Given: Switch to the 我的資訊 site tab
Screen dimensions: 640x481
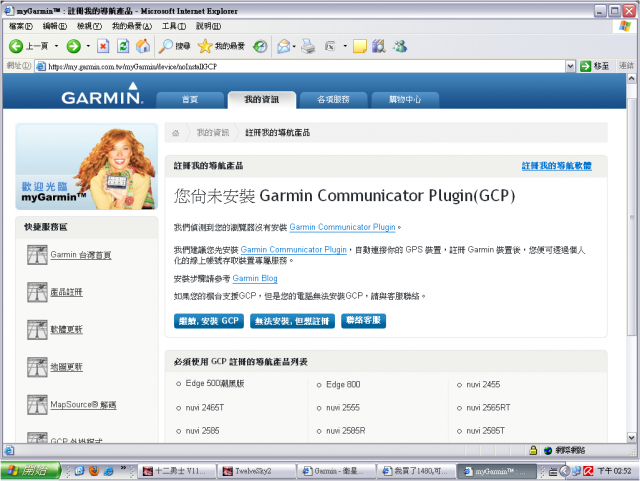Looking at the screenshot, I should point(262,100).
